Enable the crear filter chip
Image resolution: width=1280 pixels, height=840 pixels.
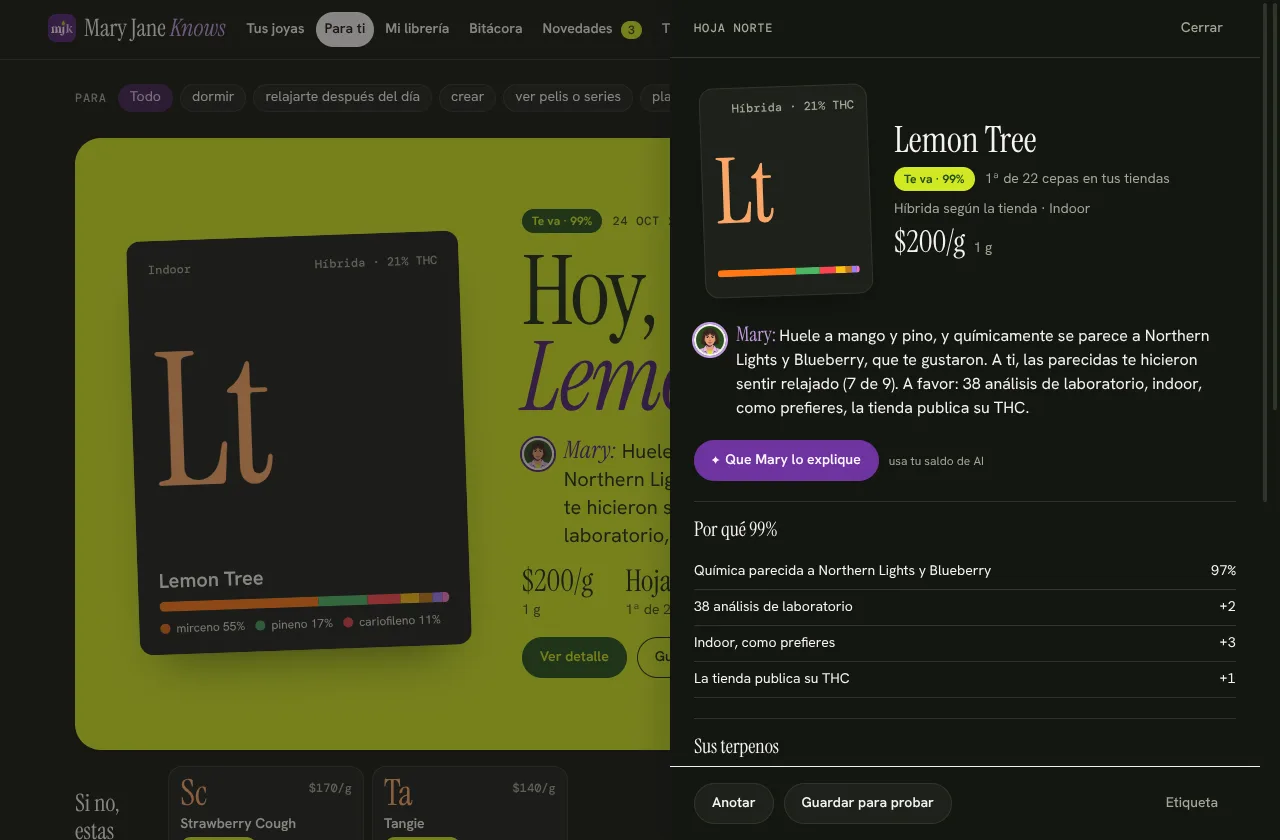(x=467, y=97)
